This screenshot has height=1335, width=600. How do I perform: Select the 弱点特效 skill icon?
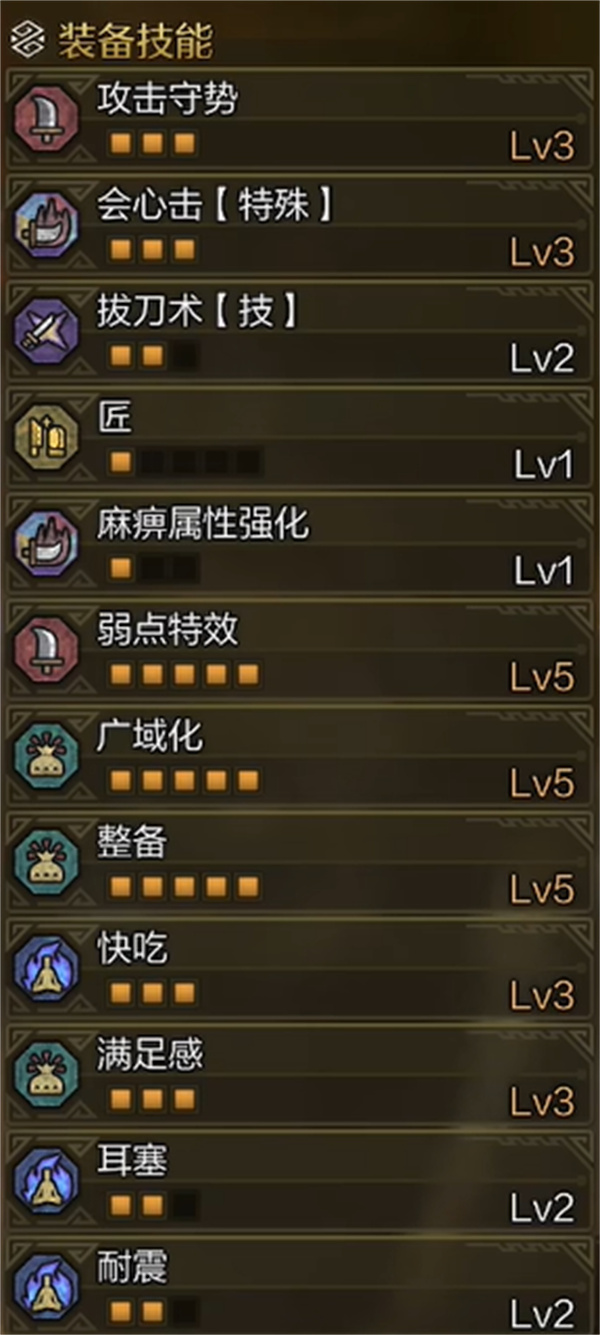(46, 652)
